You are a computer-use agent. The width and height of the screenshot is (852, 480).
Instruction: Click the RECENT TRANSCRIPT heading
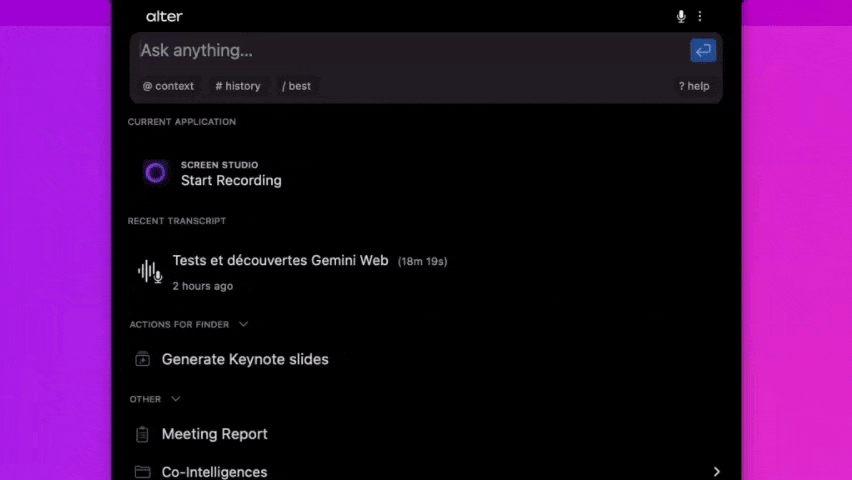pyautogui.click(x=177, y=221)
